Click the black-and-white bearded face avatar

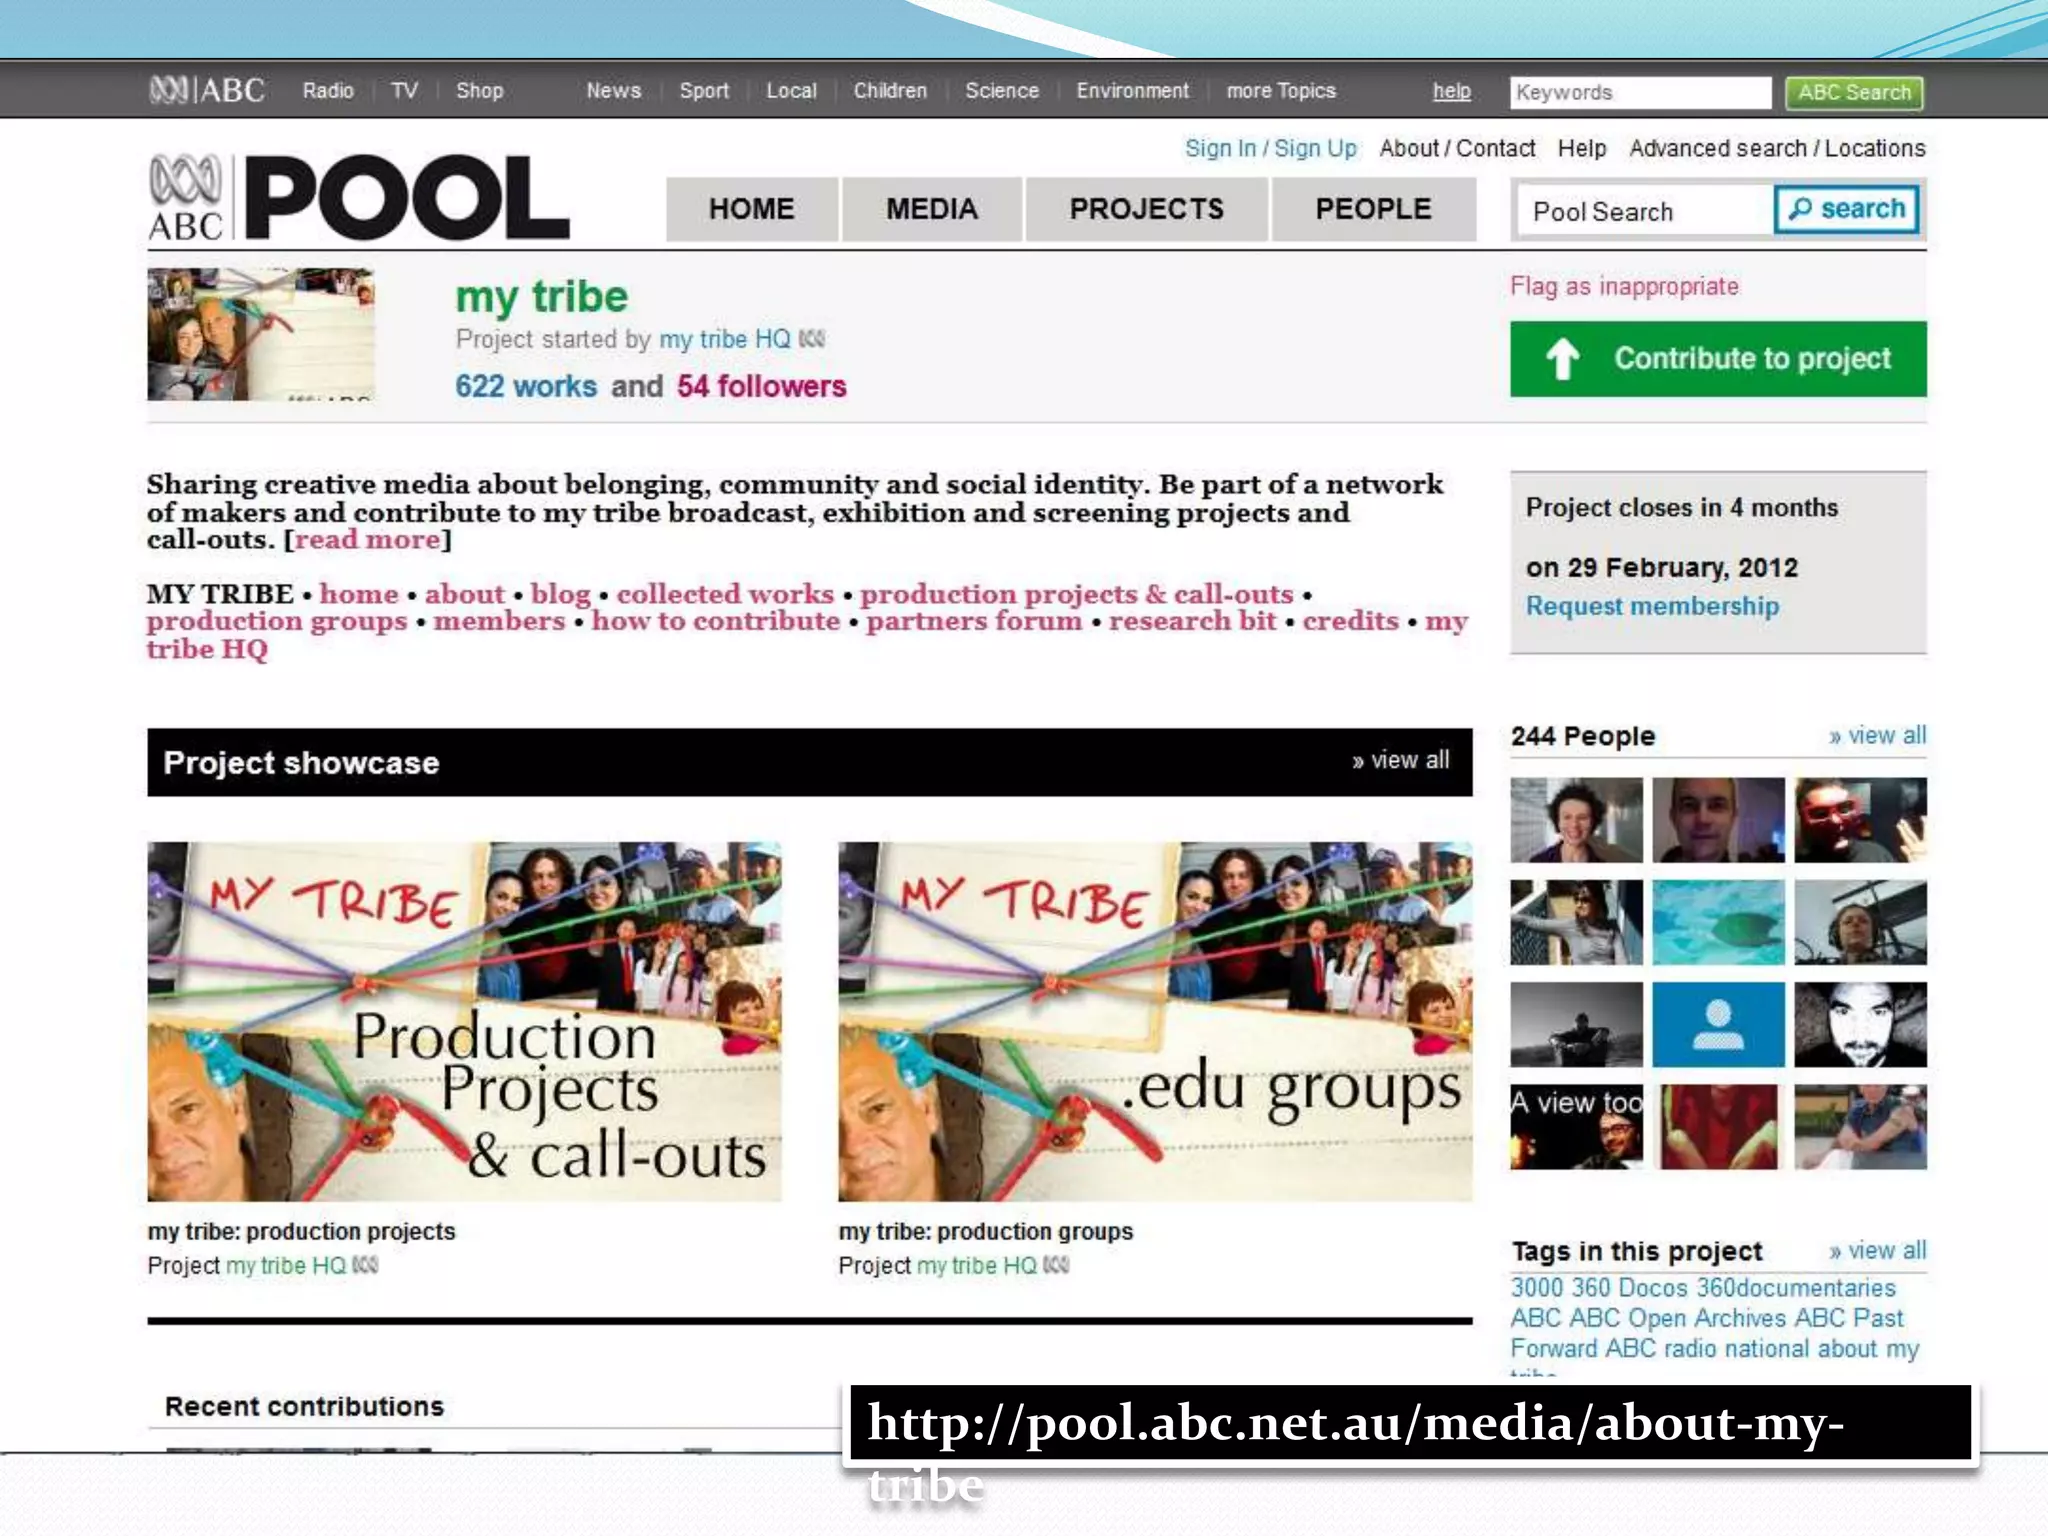[1860, 1025]
